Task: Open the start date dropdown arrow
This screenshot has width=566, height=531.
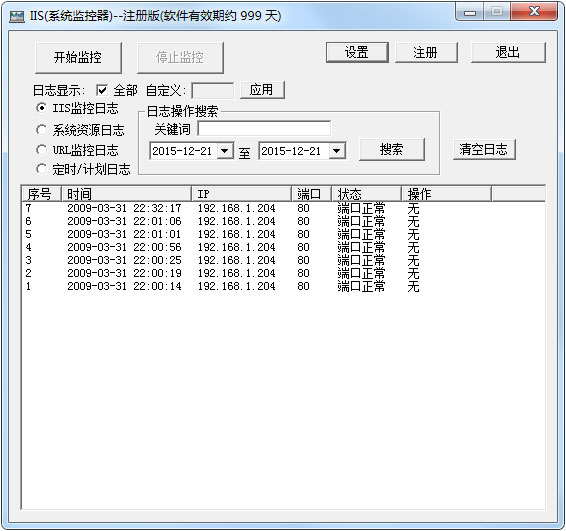Action: click(225, 151)
